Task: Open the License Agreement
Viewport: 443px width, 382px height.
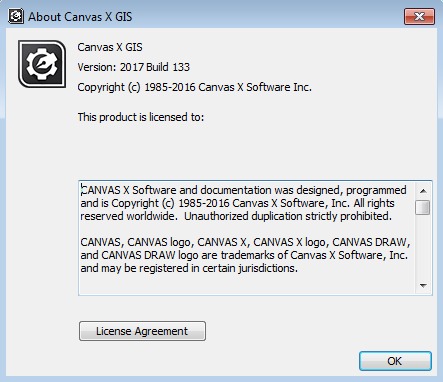Action: pyautogui.click(x=142, y=331)
